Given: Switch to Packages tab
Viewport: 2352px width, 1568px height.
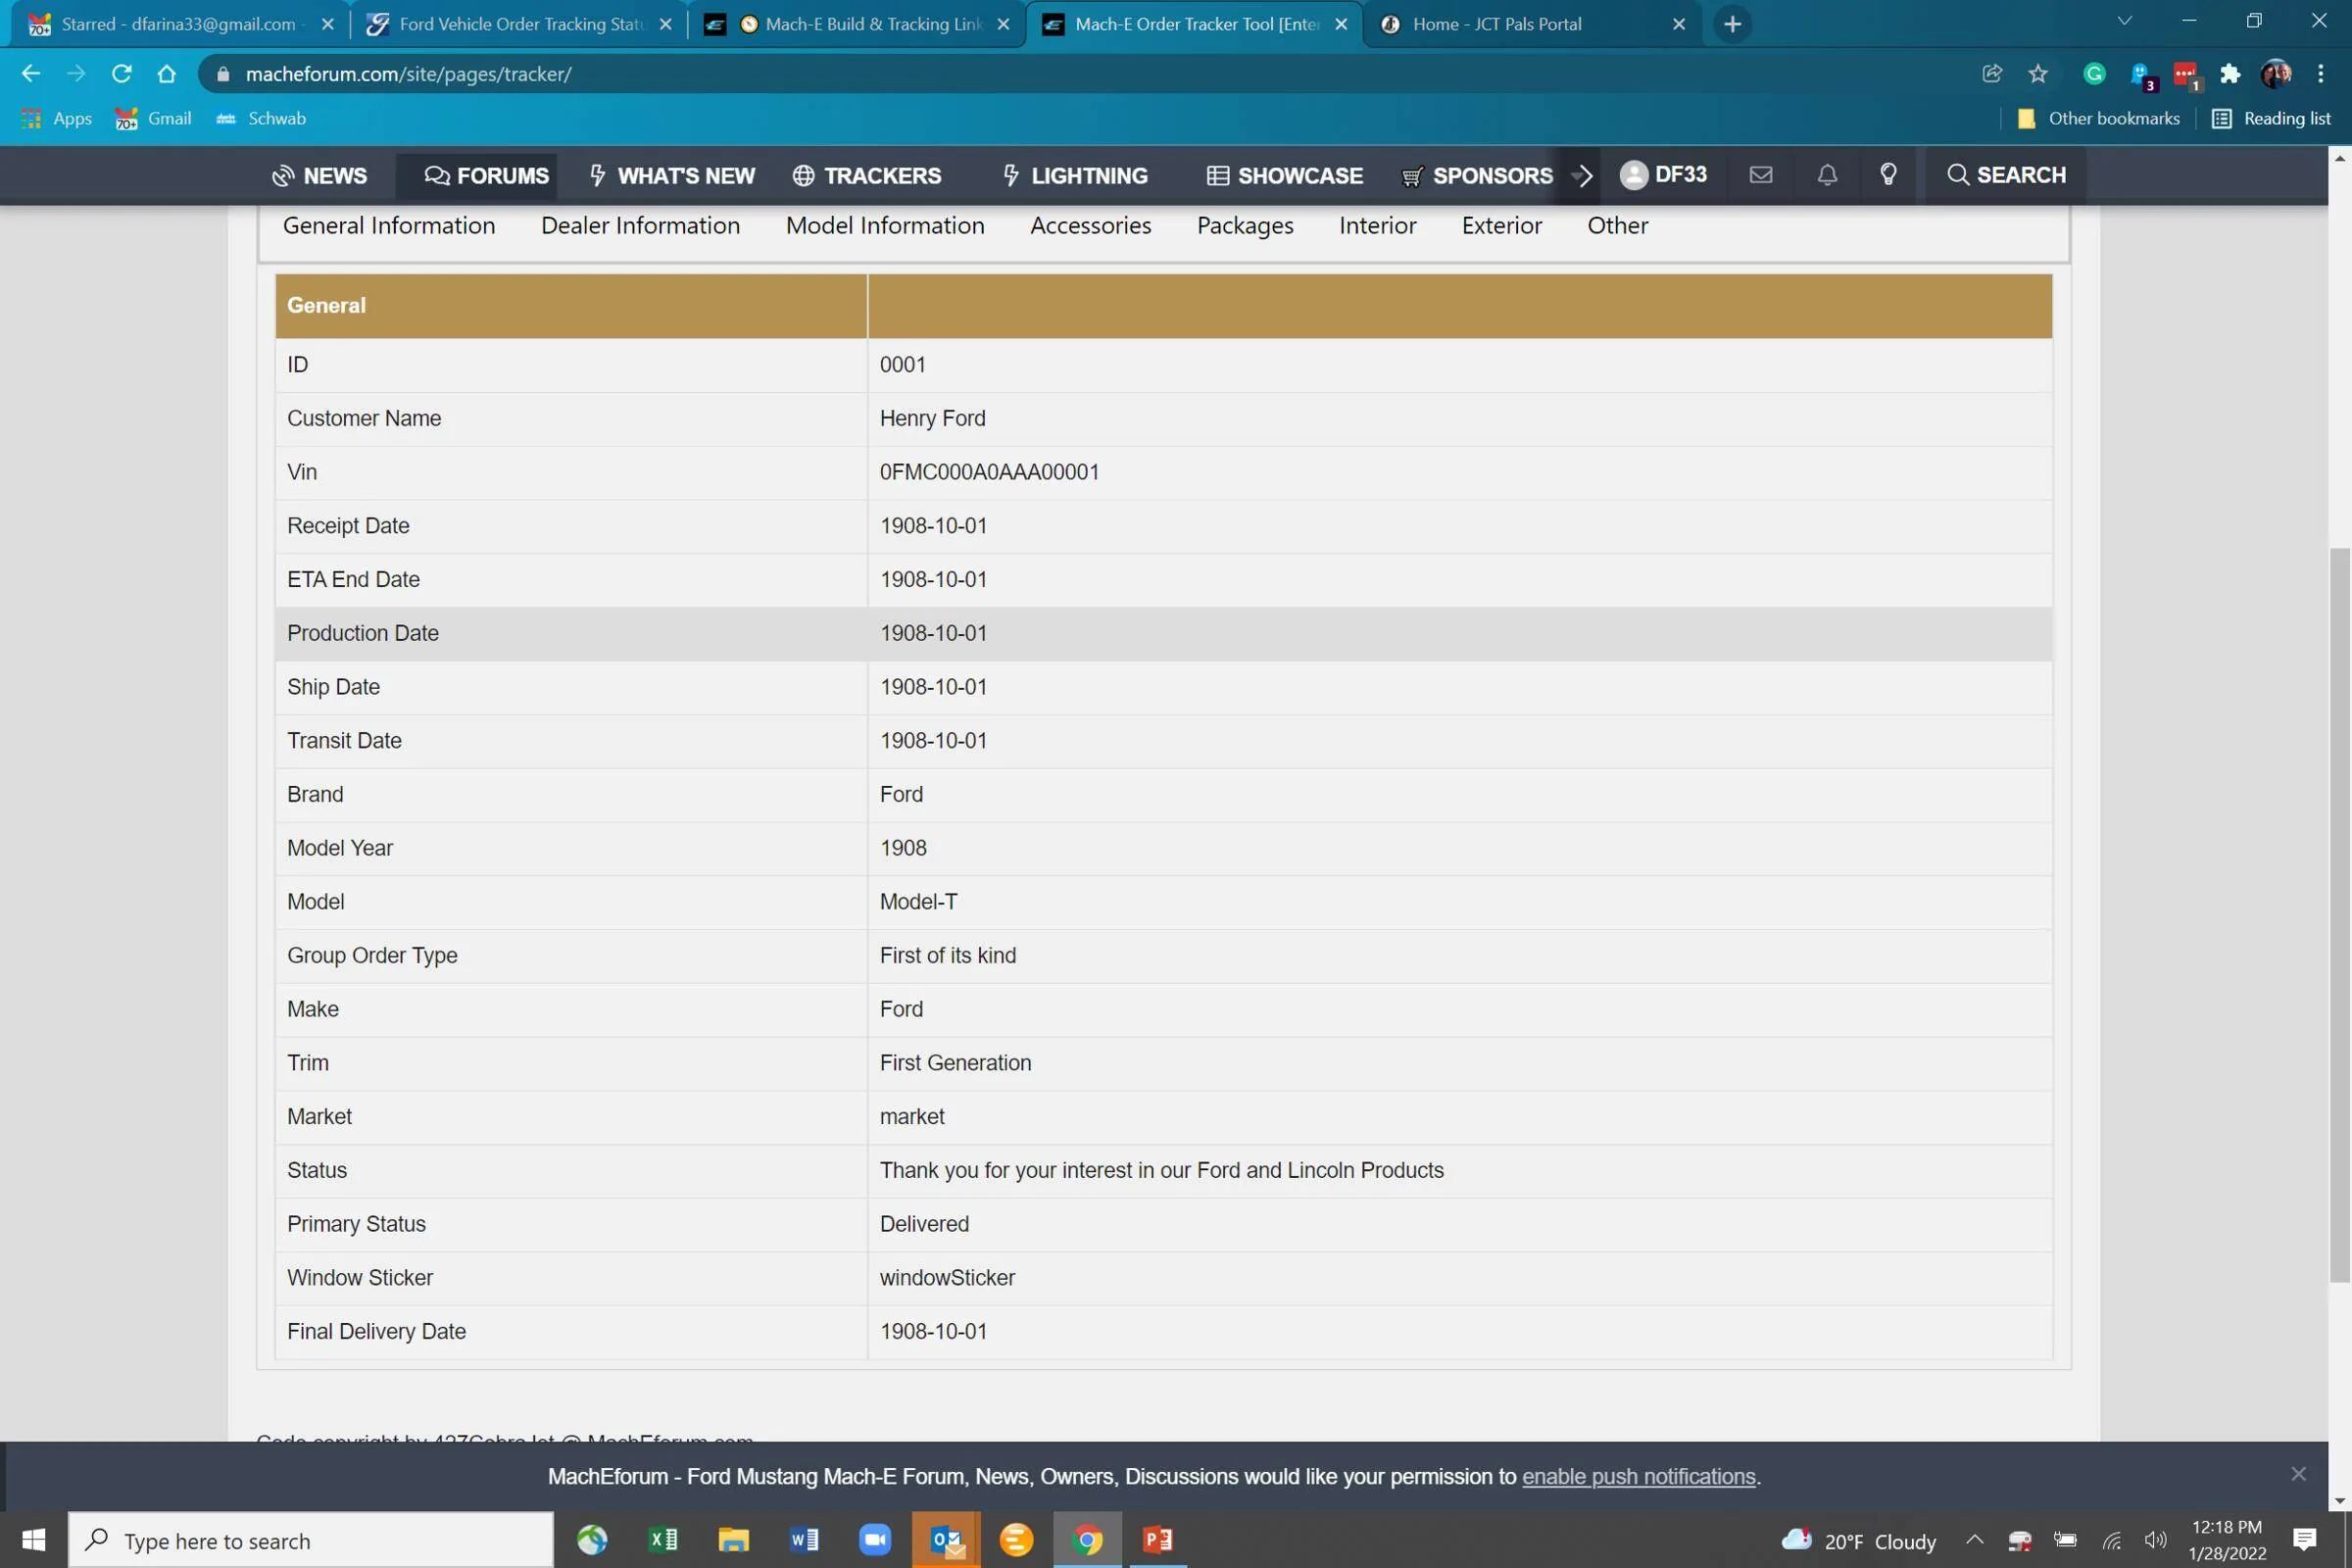Looking at the screenshot, I should pos(1245,226).
